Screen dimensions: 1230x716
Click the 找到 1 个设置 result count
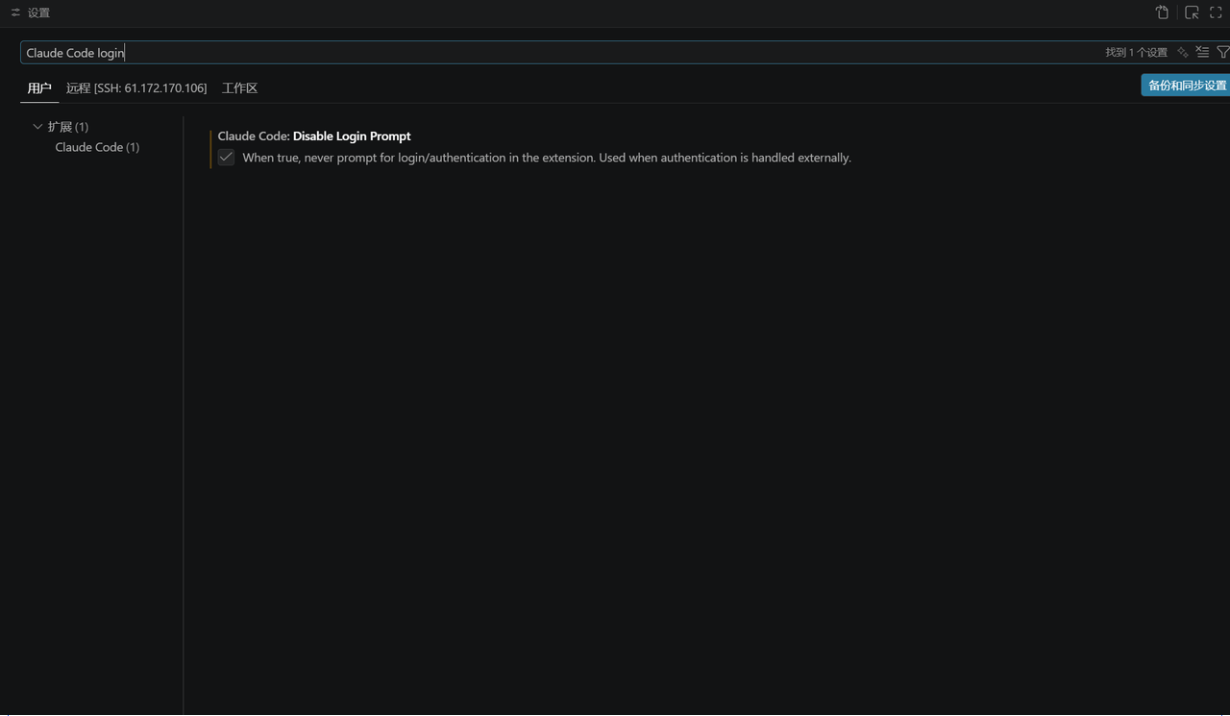point(1136,53)
